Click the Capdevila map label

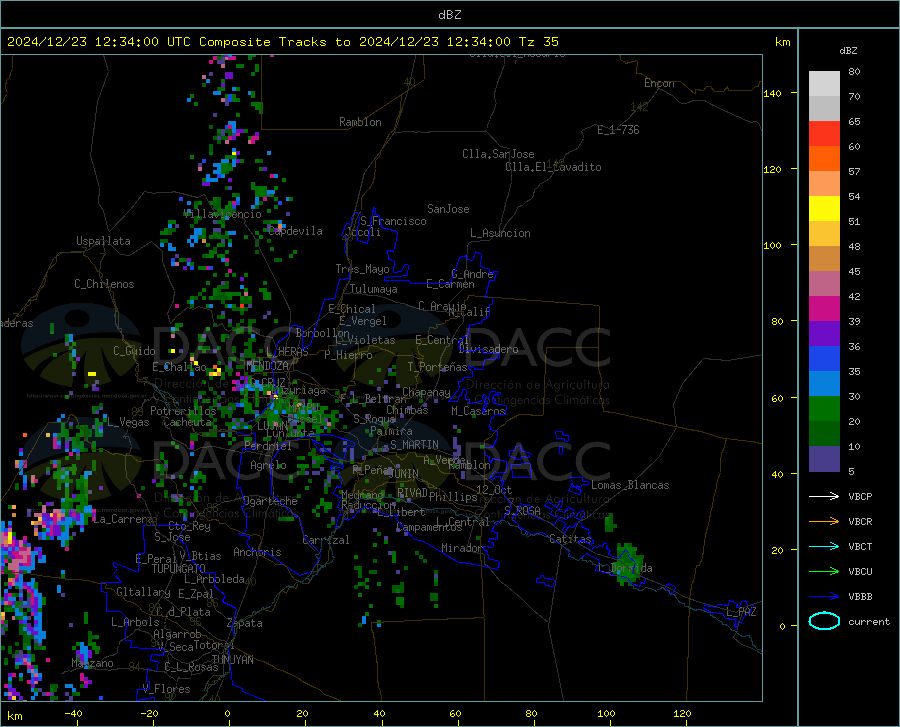tap(295, 231)
